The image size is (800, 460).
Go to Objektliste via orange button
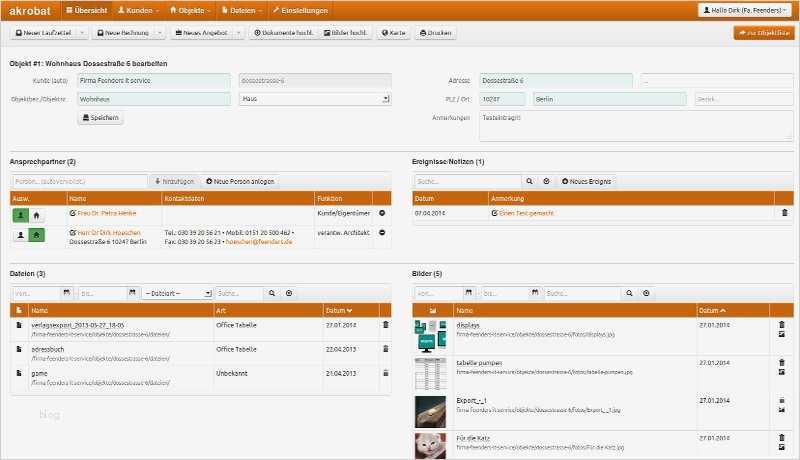tap(764, 33)
